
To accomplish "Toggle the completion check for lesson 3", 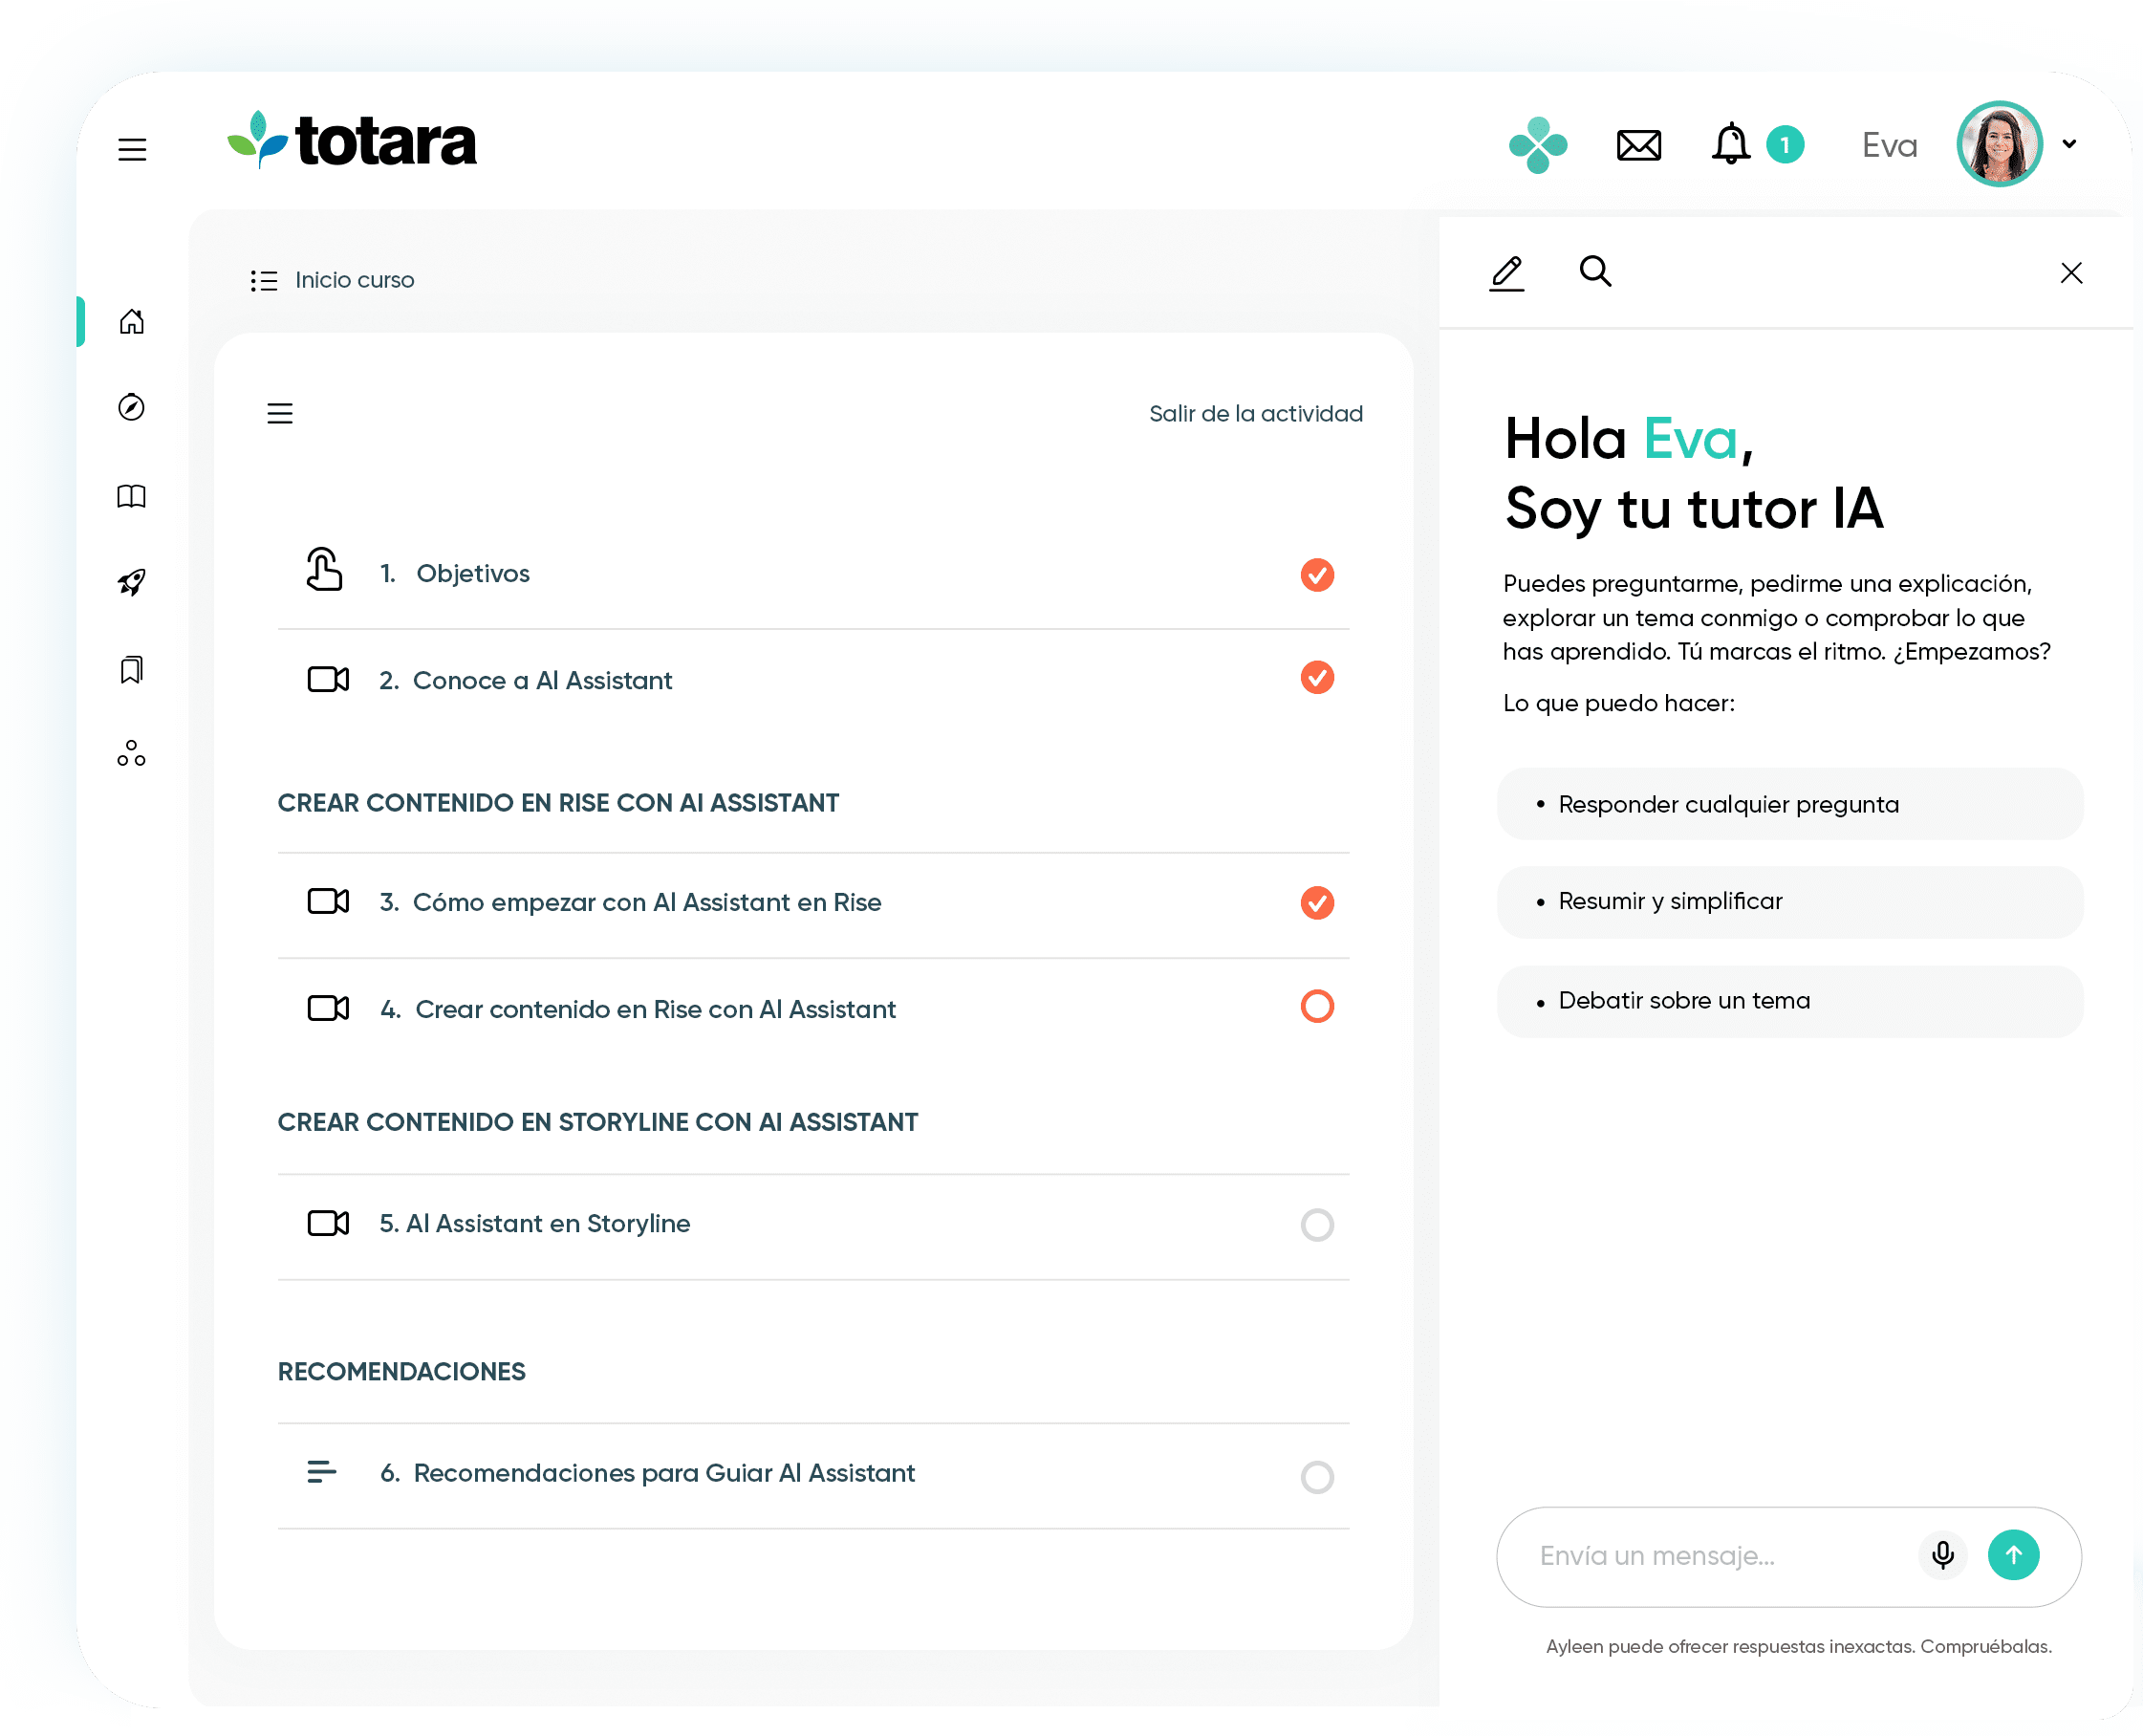I will [1317, 902].
